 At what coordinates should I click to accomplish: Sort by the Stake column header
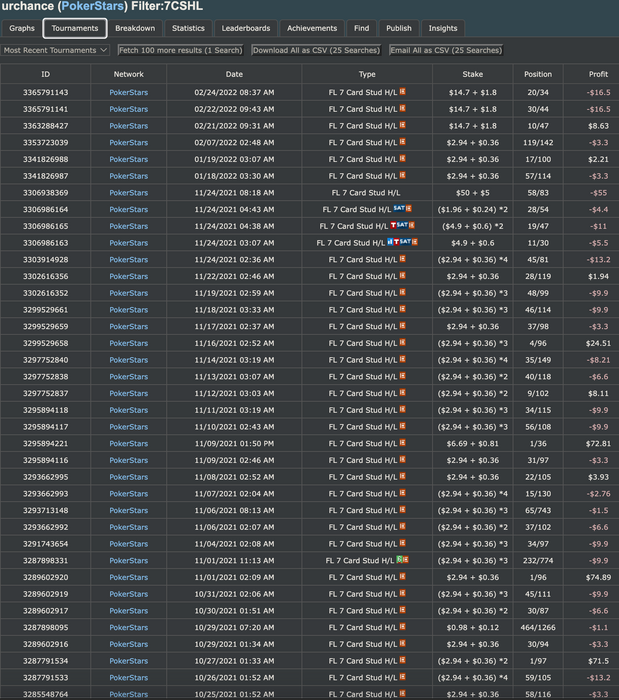pos(473,74)
